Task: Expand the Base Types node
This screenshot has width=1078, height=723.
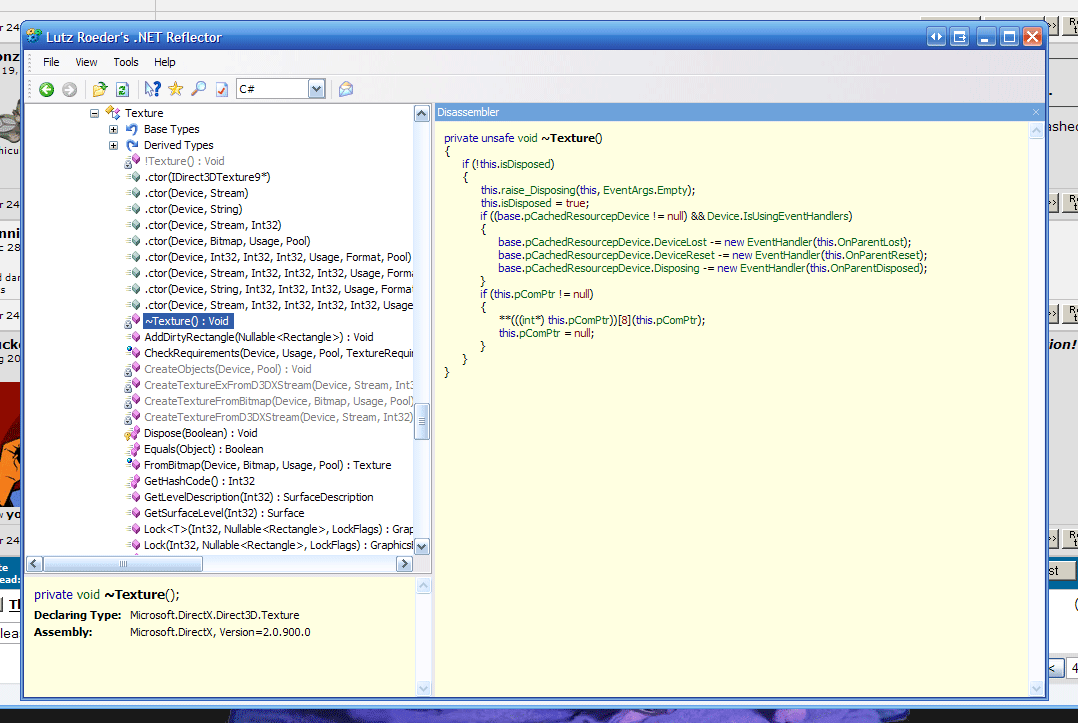Action: tap(113, 129)
